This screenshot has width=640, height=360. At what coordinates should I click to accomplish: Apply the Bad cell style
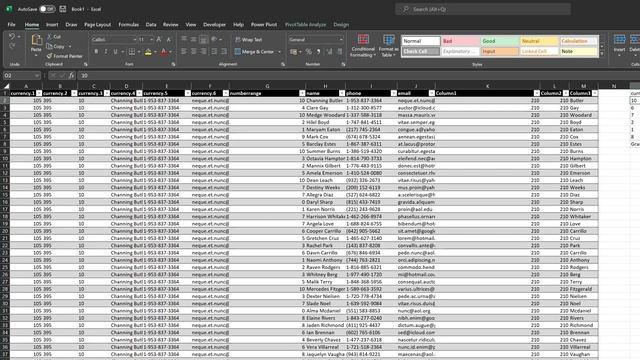pos(460,41)
